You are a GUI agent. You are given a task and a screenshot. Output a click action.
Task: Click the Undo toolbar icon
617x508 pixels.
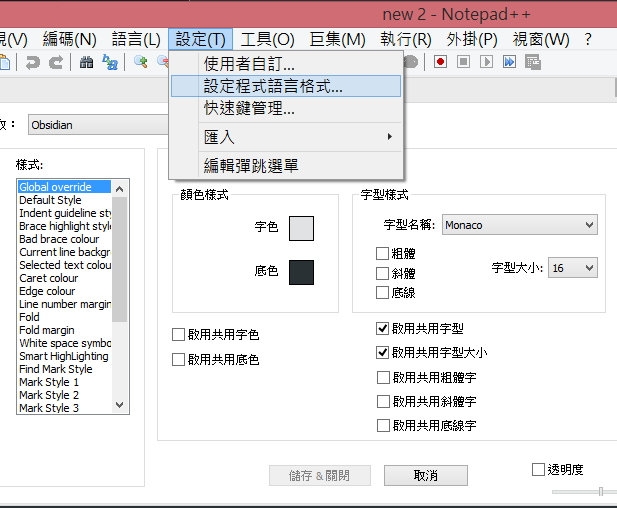33,62
